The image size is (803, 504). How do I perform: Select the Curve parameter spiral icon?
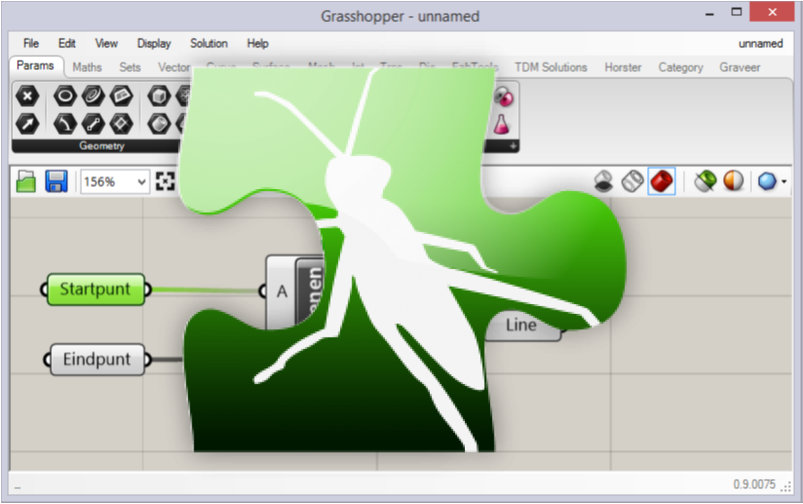(93, 96)
